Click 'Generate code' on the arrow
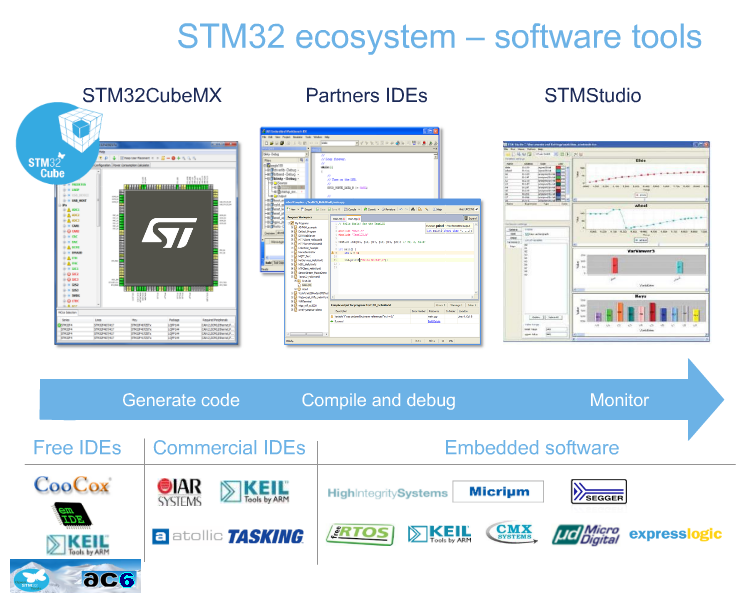 click(x=181, y=400)
